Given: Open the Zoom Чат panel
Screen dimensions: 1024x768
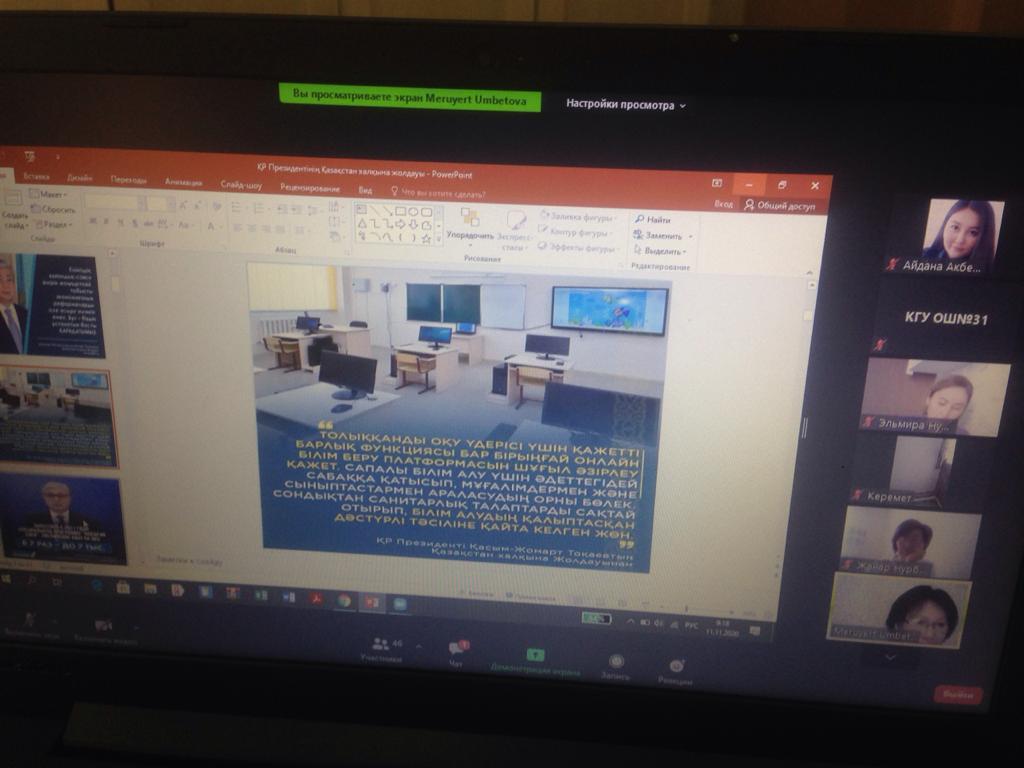Looking at the screenshot, I should [457, 651].
